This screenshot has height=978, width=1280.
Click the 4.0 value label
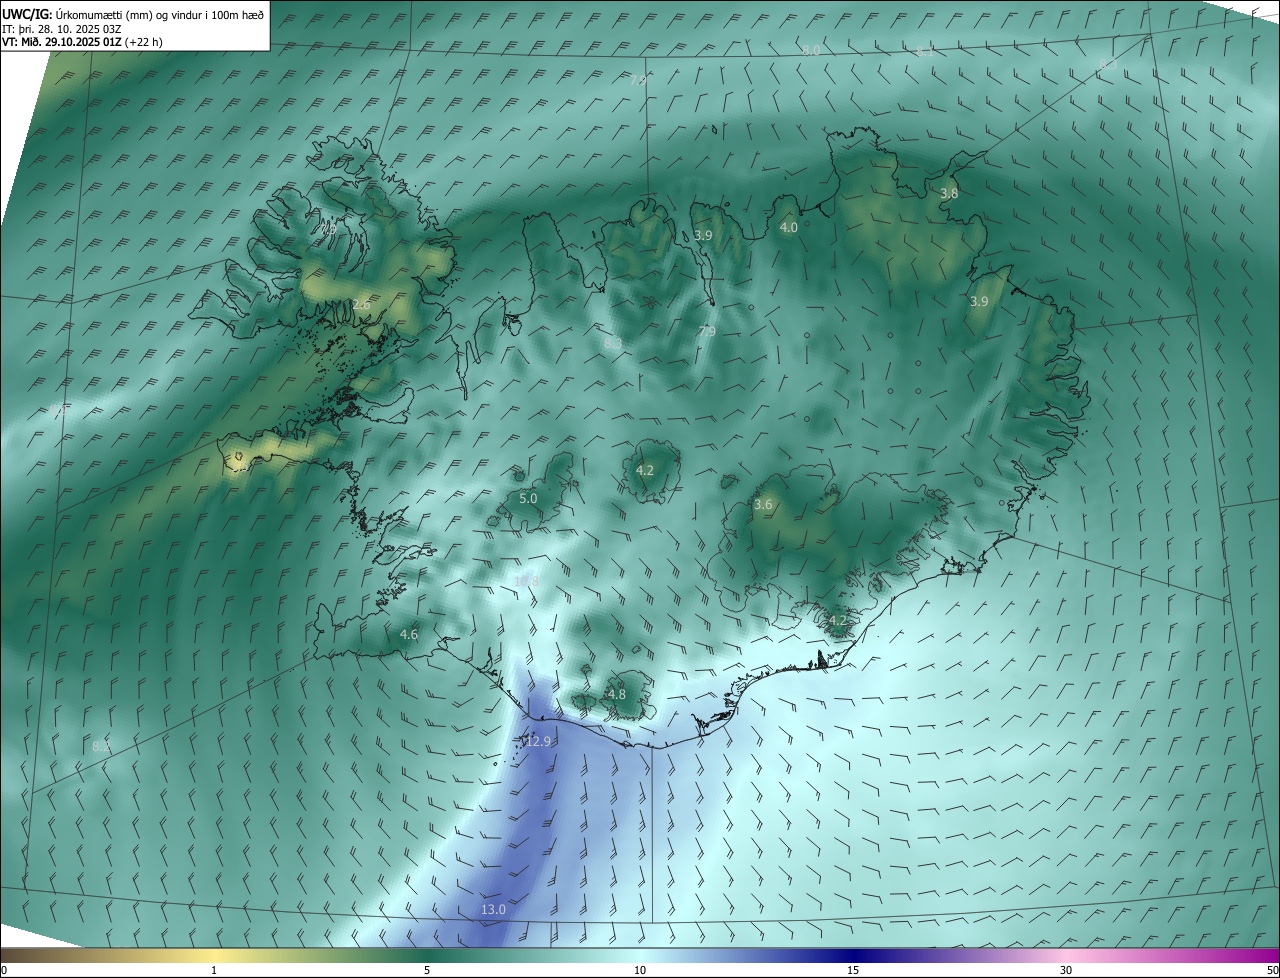[x=788, y=228]
